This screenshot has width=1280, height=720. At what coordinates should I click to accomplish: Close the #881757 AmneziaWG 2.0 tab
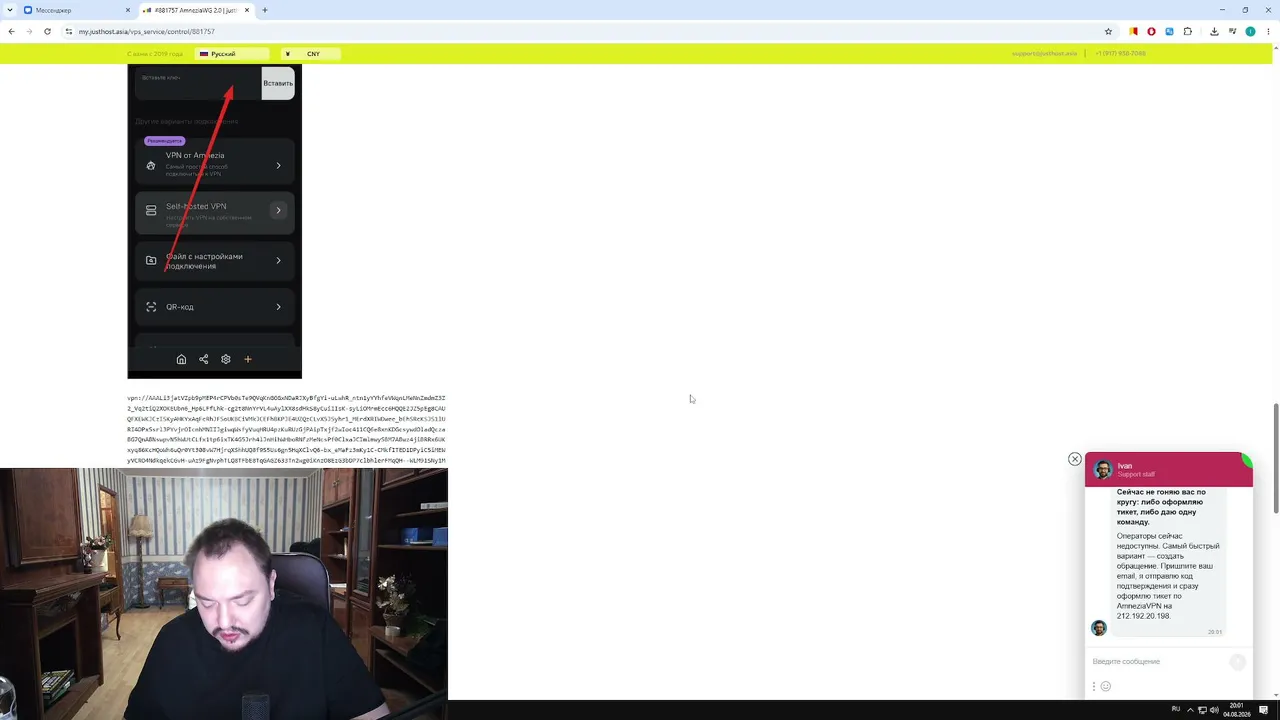click(247, 10)
